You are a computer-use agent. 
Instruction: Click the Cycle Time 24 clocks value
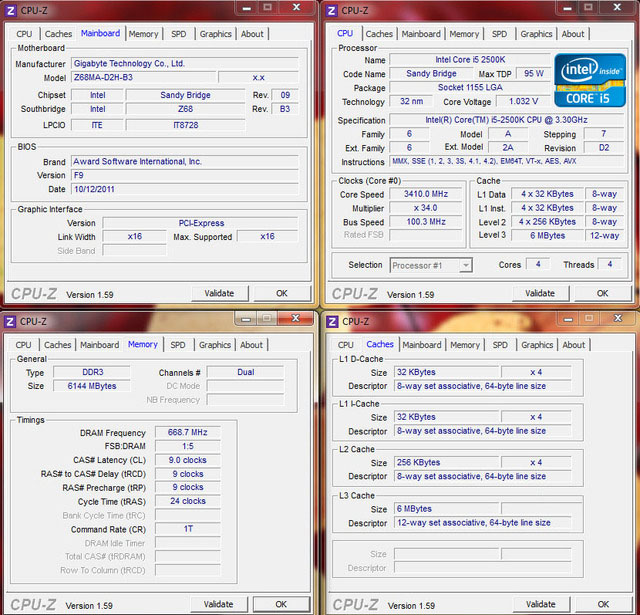pyautogui.click(x=188, y=501)
